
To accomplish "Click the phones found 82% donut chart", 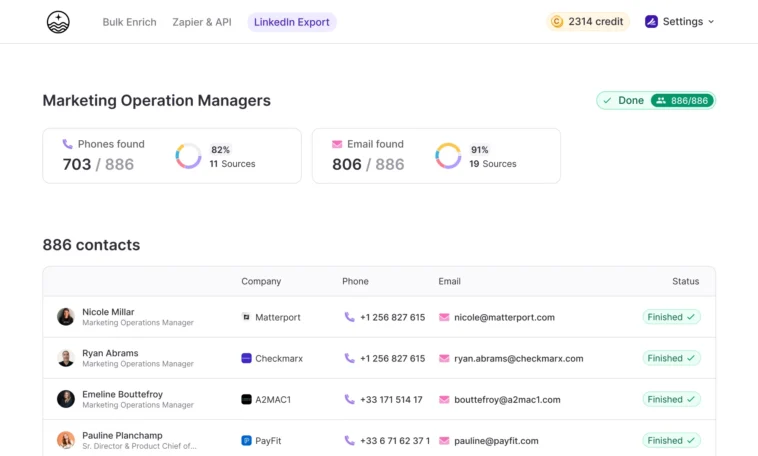I will [188, 156].
